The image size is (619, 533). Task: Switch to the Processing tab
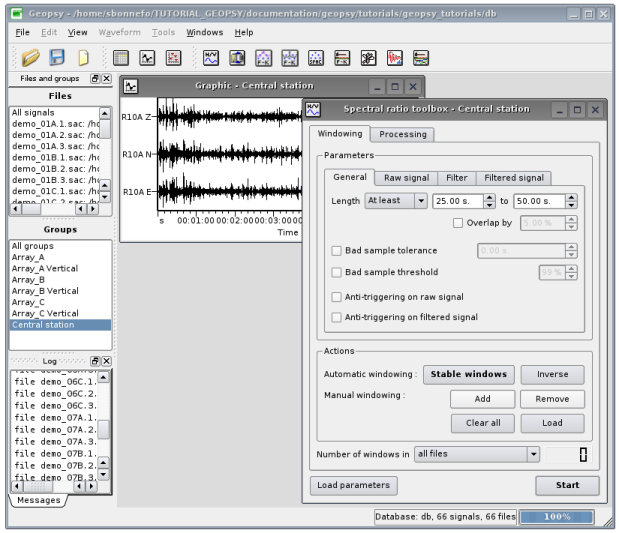[402, 134]
